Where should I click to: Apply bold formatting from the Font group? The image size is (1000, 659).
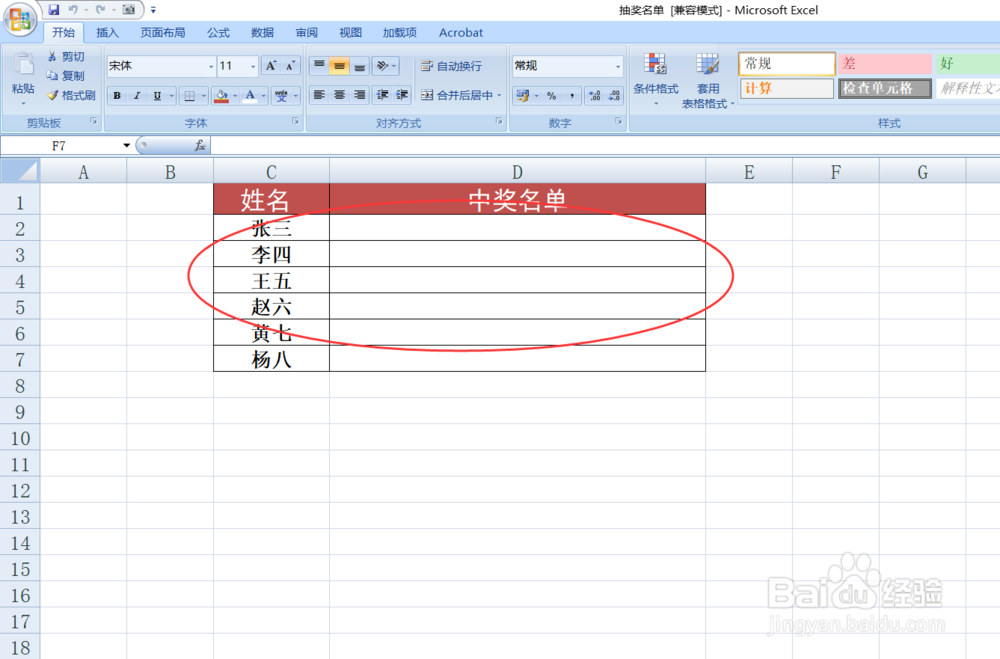118,95
